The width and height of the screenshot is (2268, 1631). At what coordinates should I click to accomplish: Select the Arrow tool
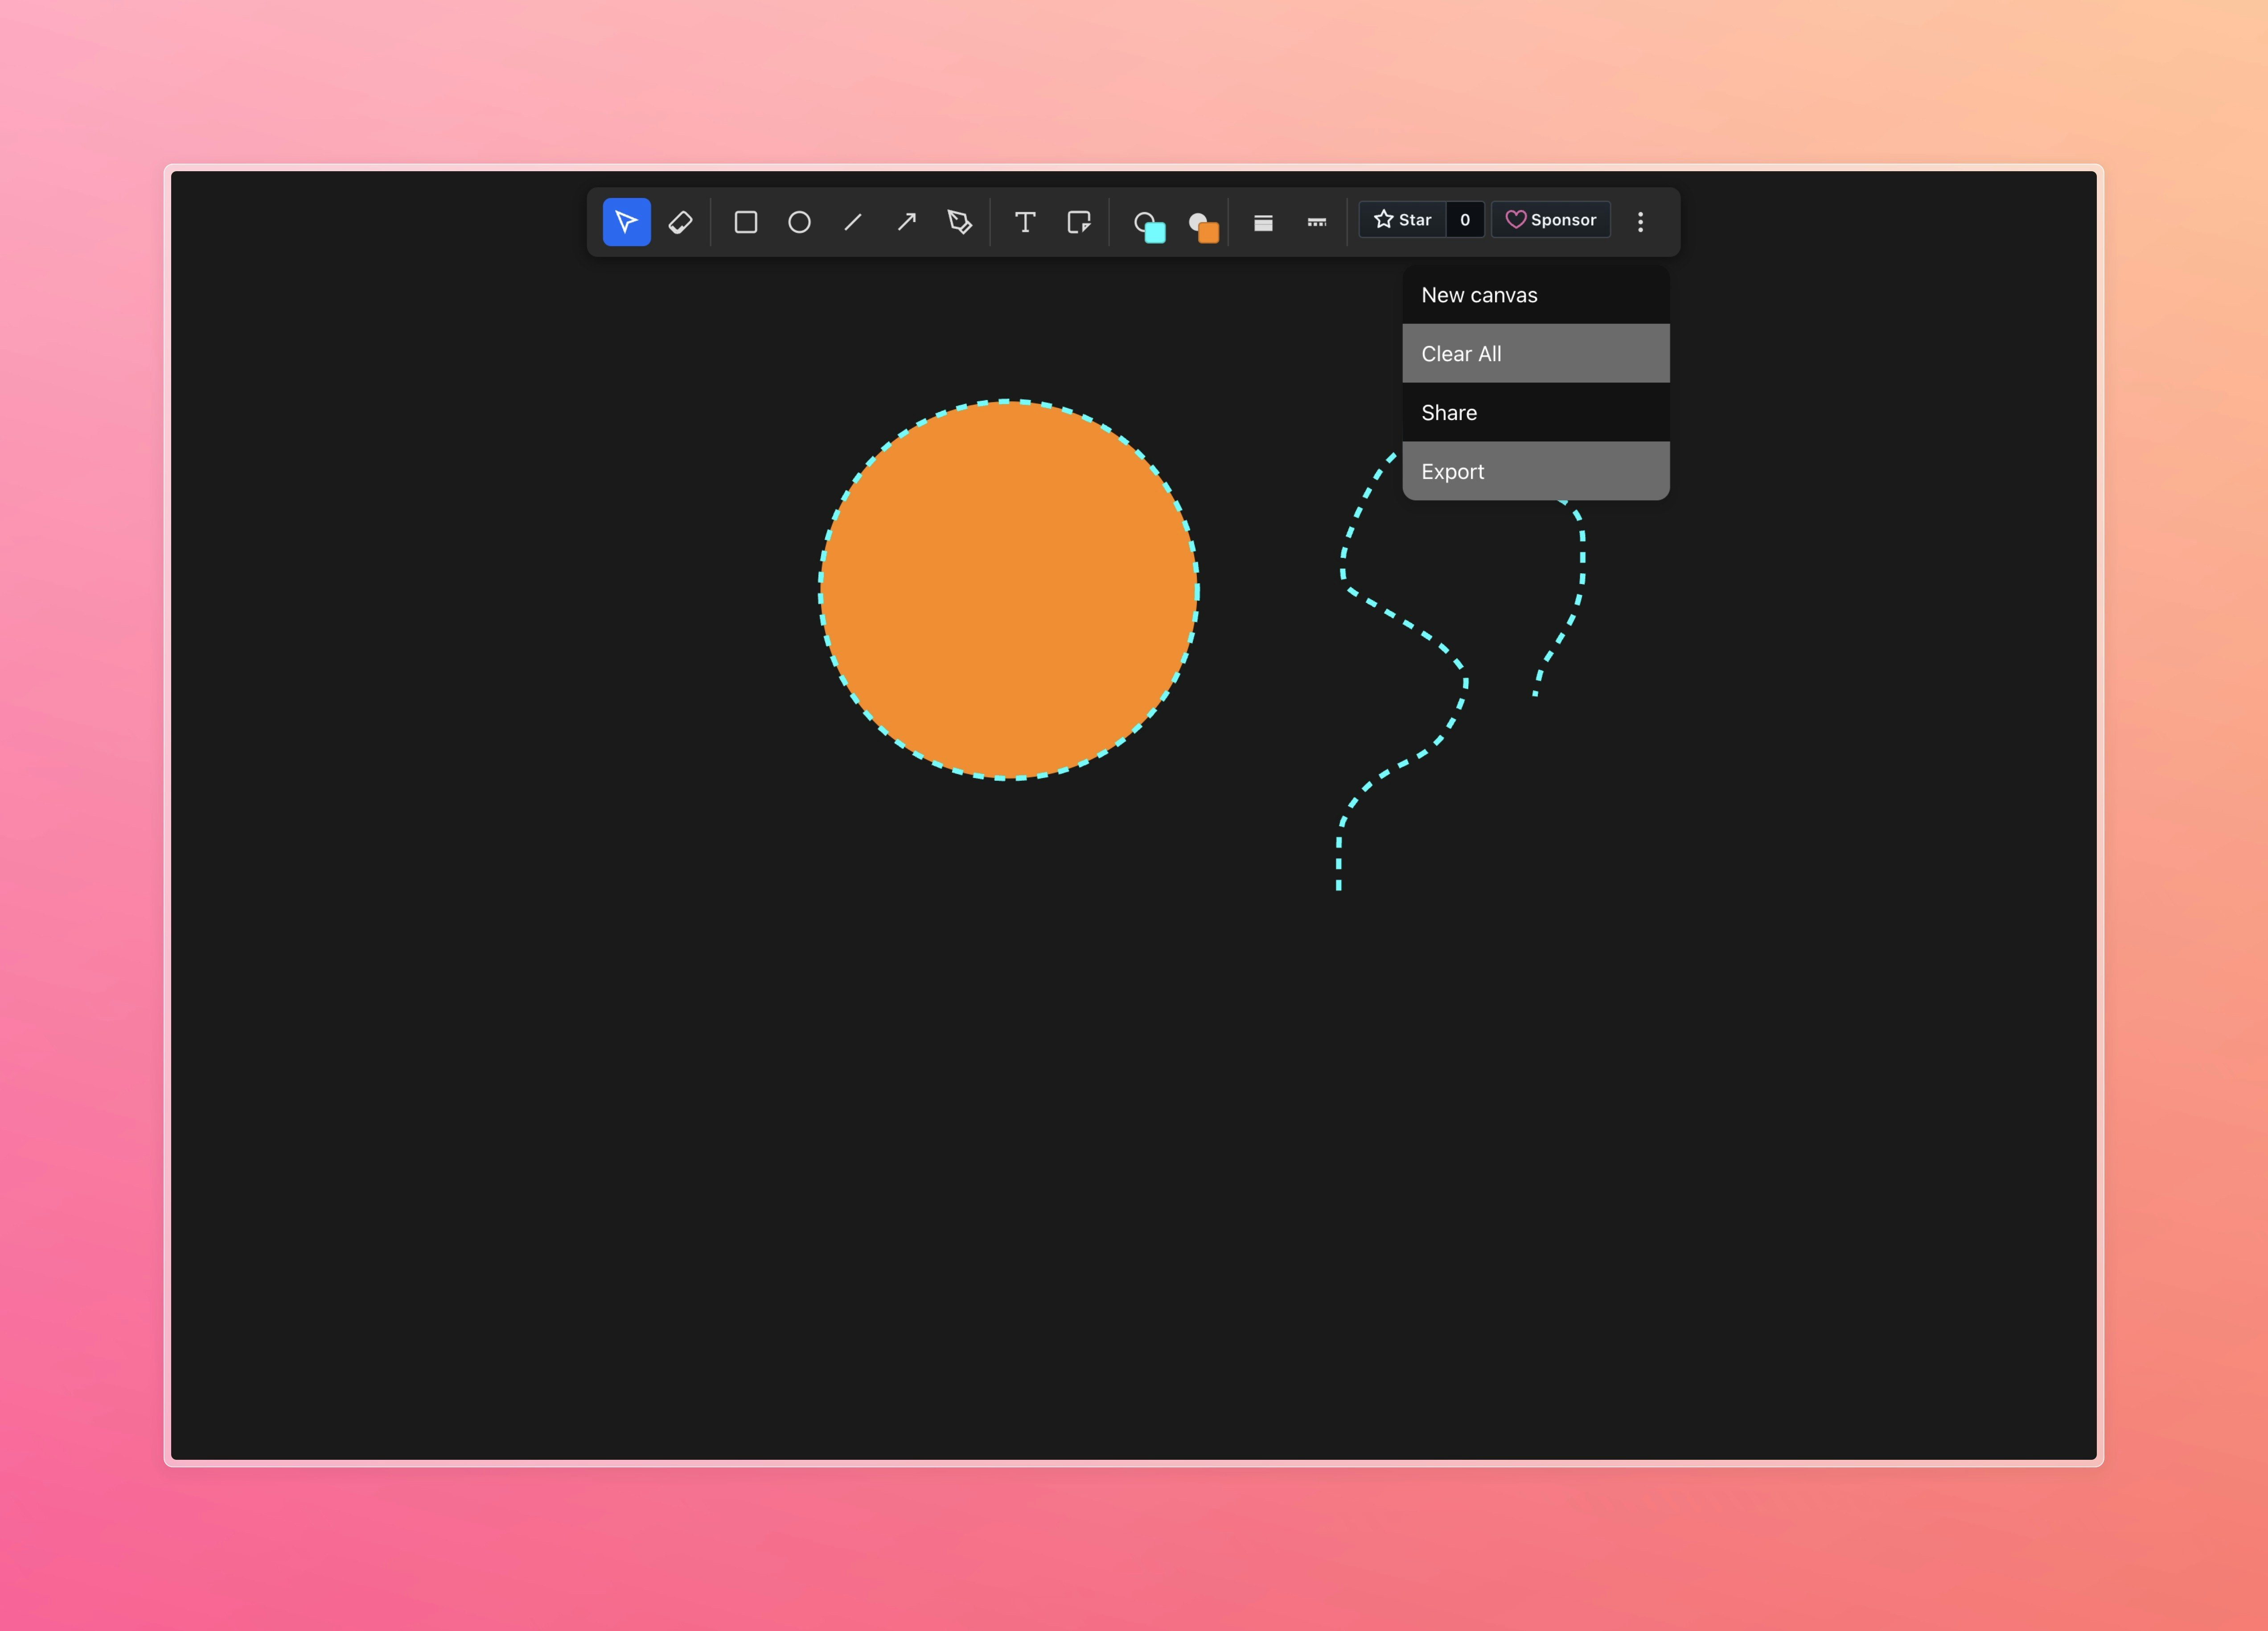[906, 221]
